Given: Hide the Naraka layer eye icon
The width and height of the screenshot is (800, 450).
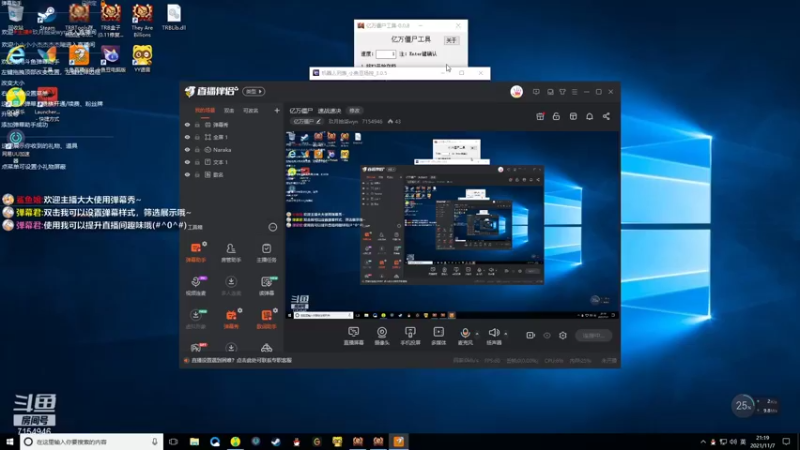Looking at the screenshot, I should 187,149.
